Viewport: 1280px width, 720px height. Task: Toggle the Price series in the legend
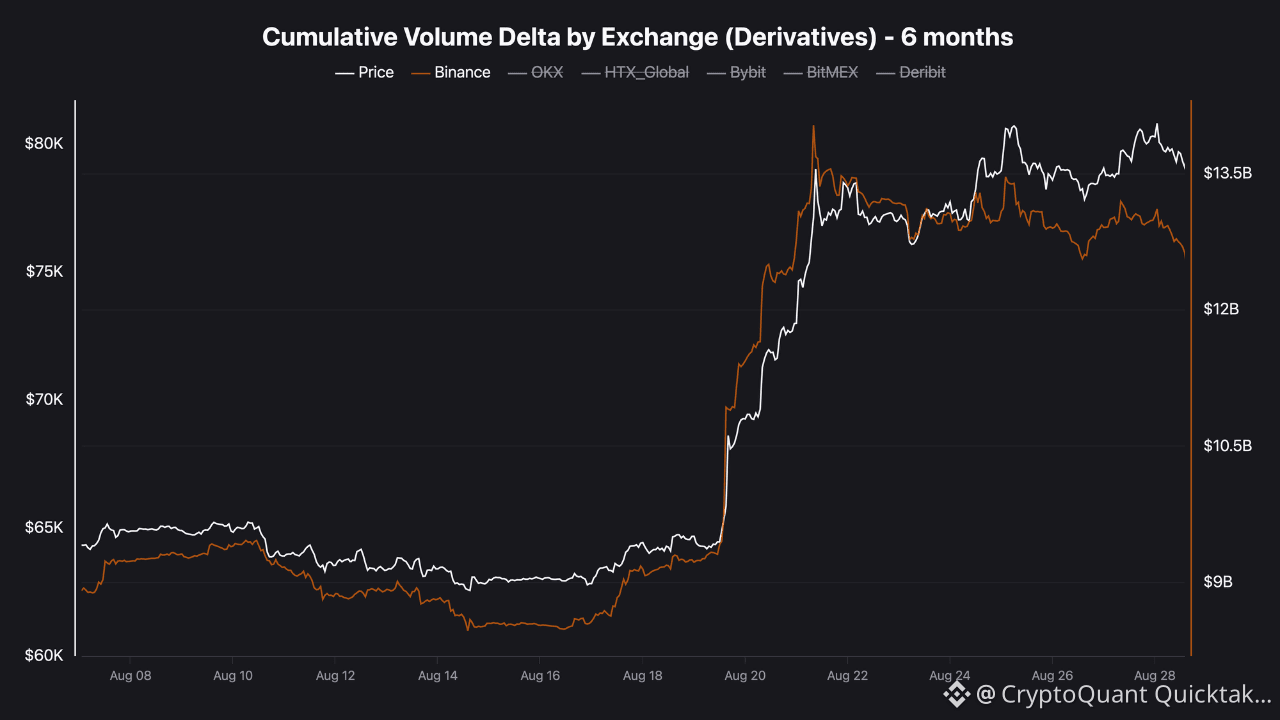364,72
